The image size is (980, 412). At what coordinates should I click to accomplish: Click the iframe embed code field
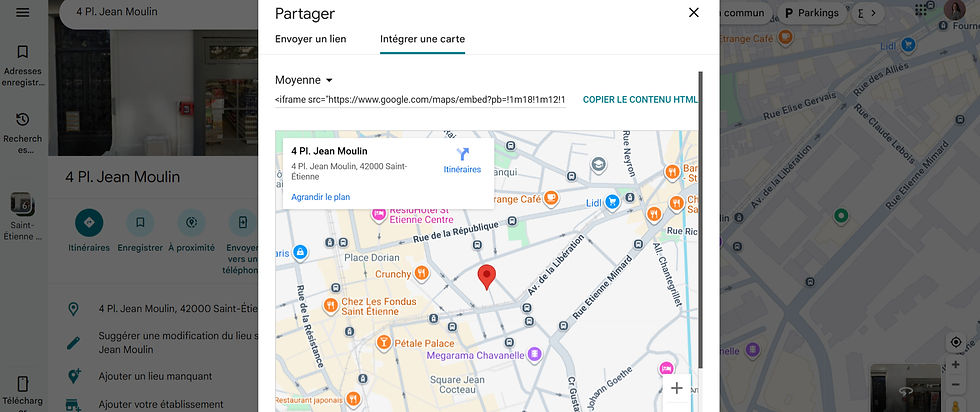421,99
